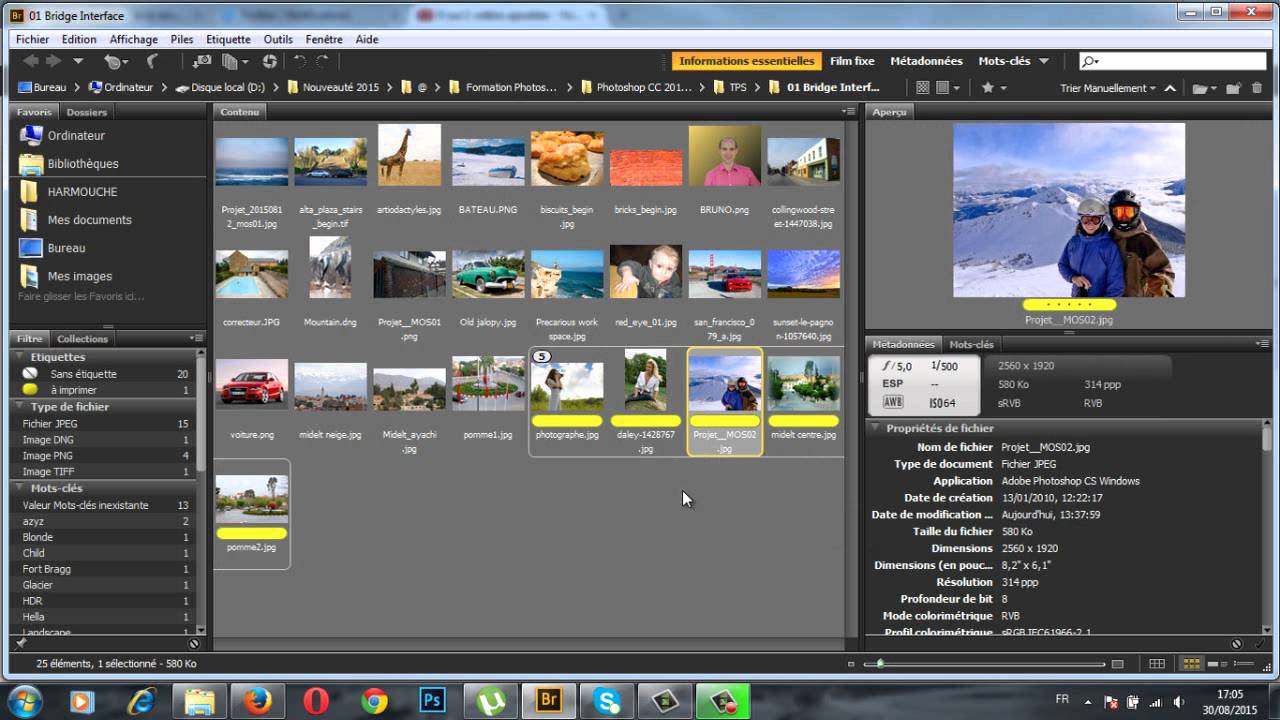This screenshot has height=720, width=1280.
Task: Collapse the 'Type de fichier' filter section
Action: click(20, 407)
